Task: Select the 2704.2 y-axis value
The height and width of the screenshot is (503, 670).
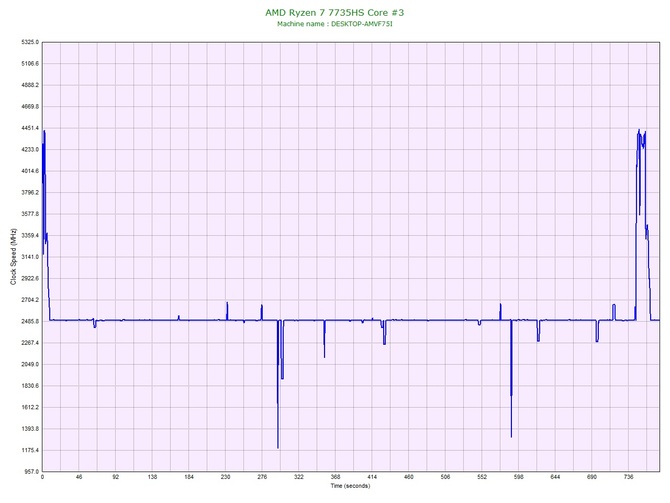Action: (30, 300)
